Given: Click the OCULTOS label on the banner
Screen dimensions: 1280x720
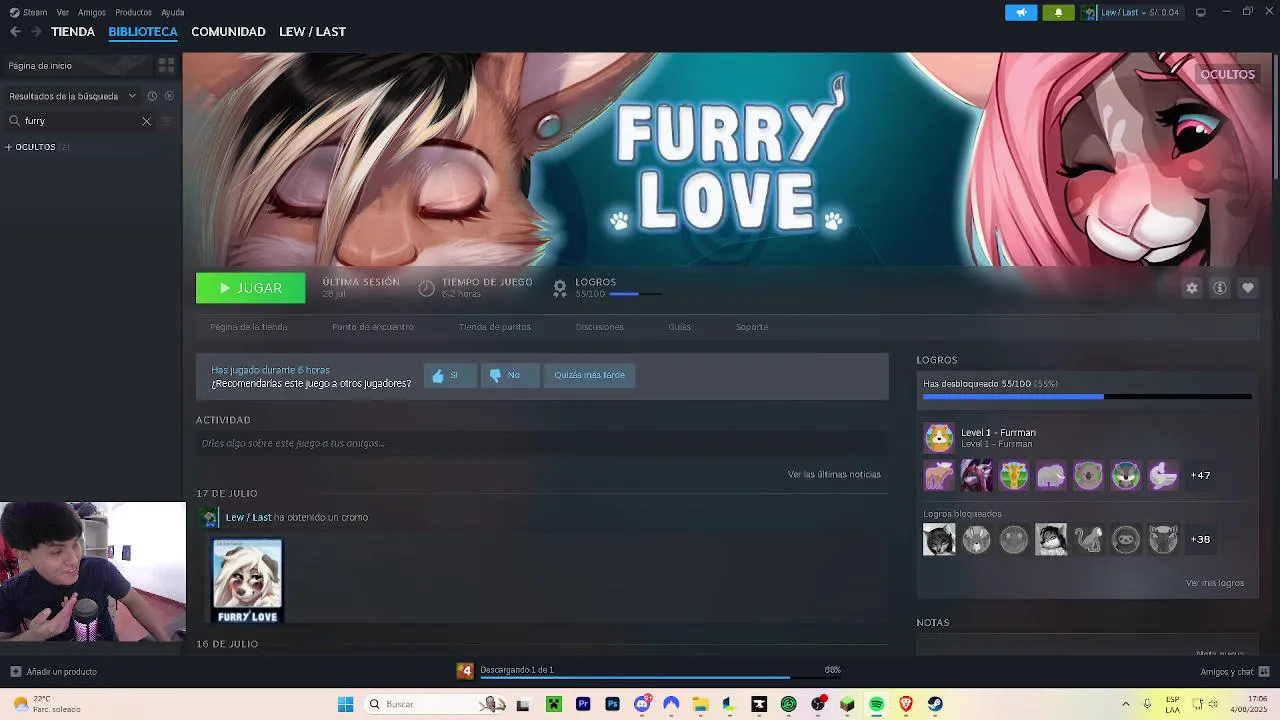Looking at the screenshot, I should pos(1227,75).
